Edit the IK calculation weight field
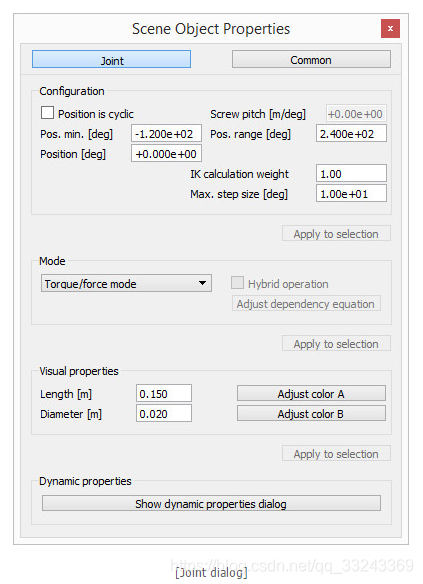The height and width of the screenshot is (584, 423). pyautogui.click(x=352, y=174)
